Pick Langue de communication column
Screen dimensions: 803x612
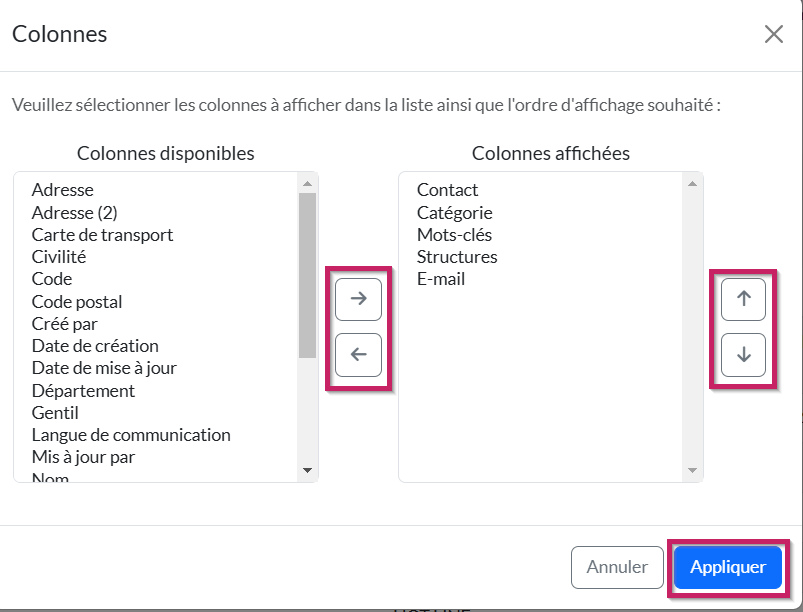pyautogui.click(x=131, y=435)
